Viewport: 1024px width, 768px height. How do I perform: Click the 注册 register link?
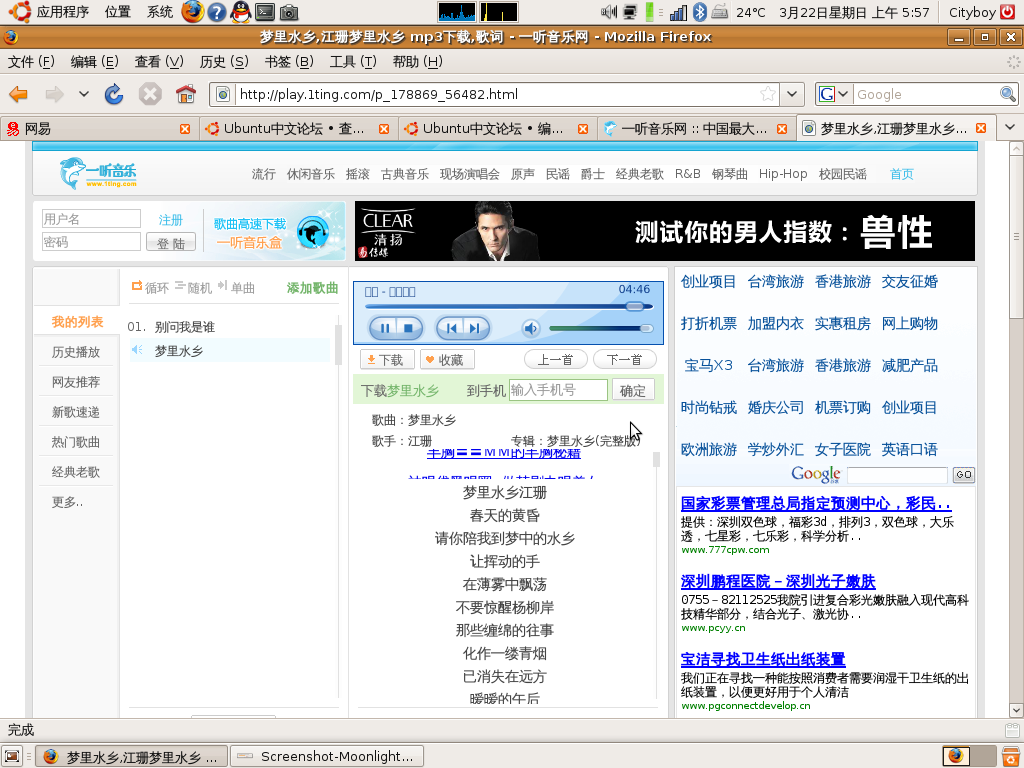coord(170,220)
